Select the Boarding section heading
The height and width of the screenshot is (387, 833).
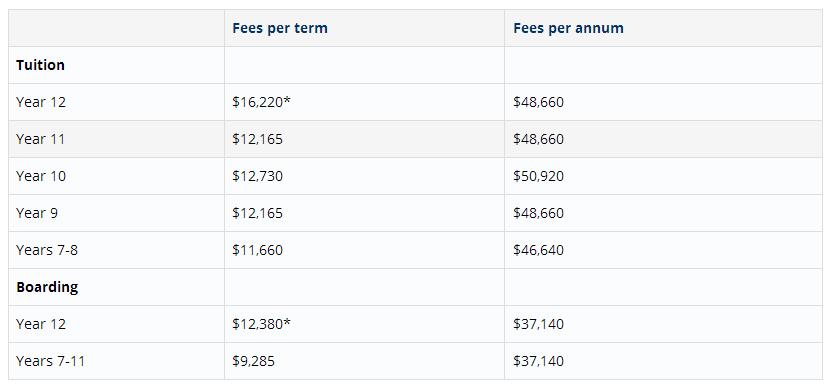tap(47, 287)
